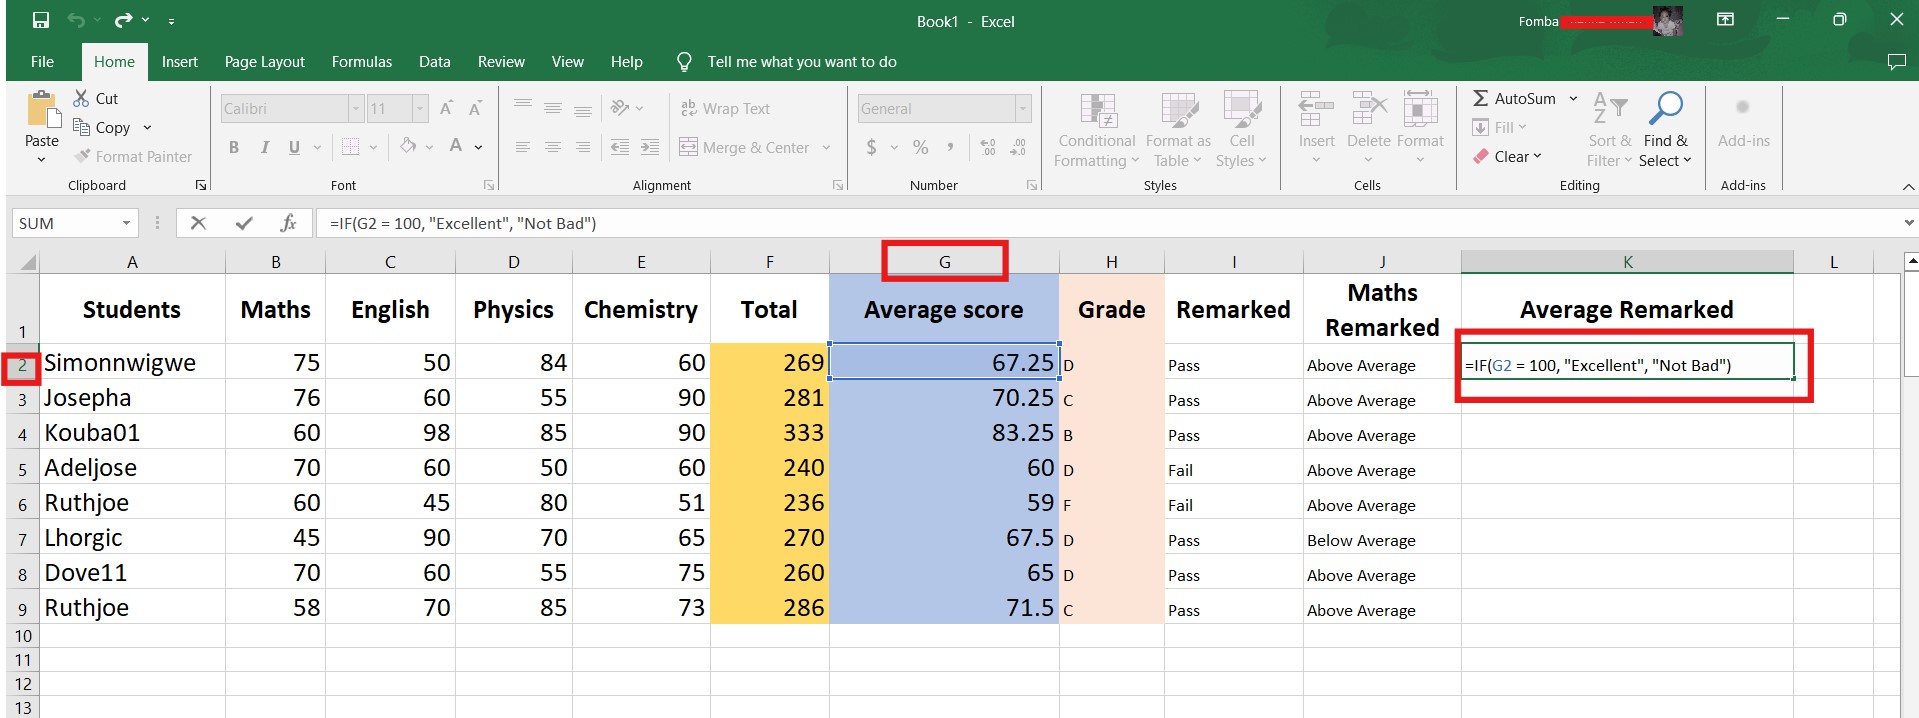
Task: Click the Cut button
Action: tap(96, 98)
